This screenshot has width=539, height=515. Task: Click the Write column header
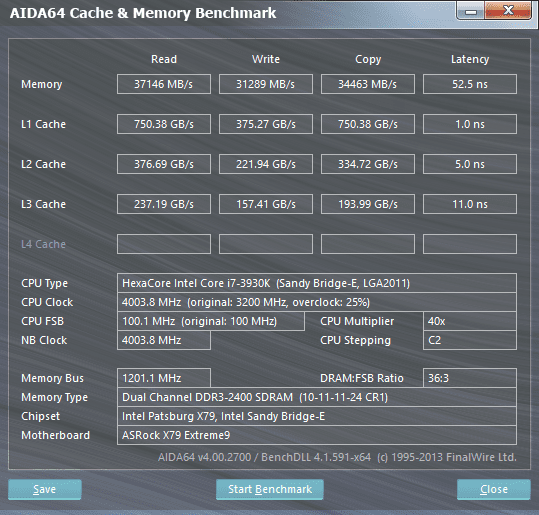tap(266, 59)
